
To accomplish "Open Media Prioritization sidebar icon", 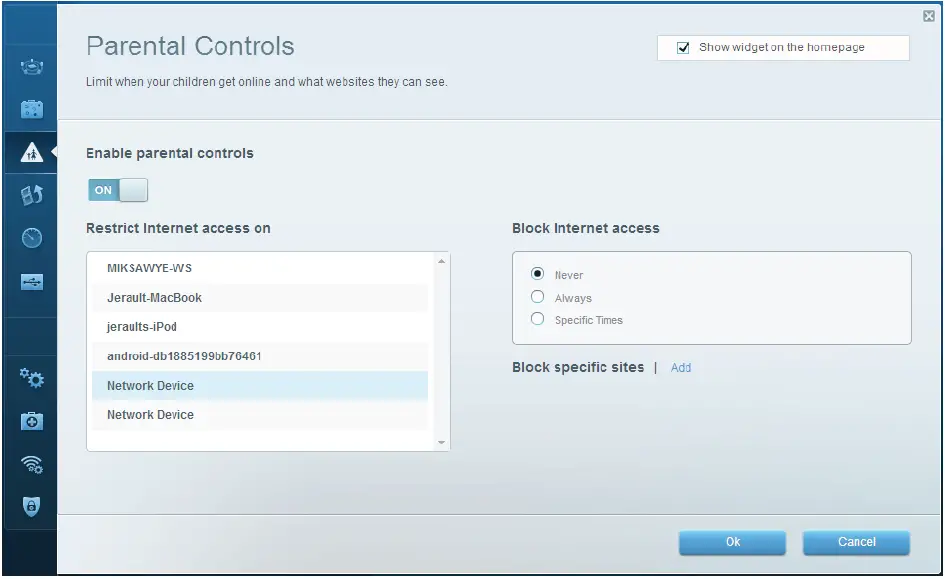I will tap(31, 195).
